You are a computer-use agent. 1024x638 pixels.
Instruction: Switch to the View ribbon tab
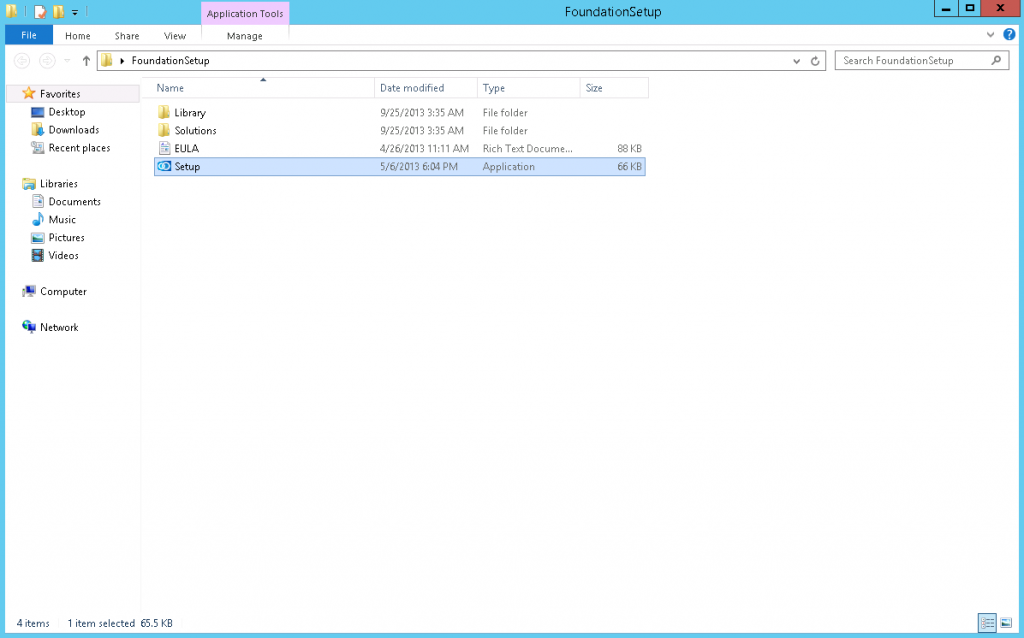(175, 36)
